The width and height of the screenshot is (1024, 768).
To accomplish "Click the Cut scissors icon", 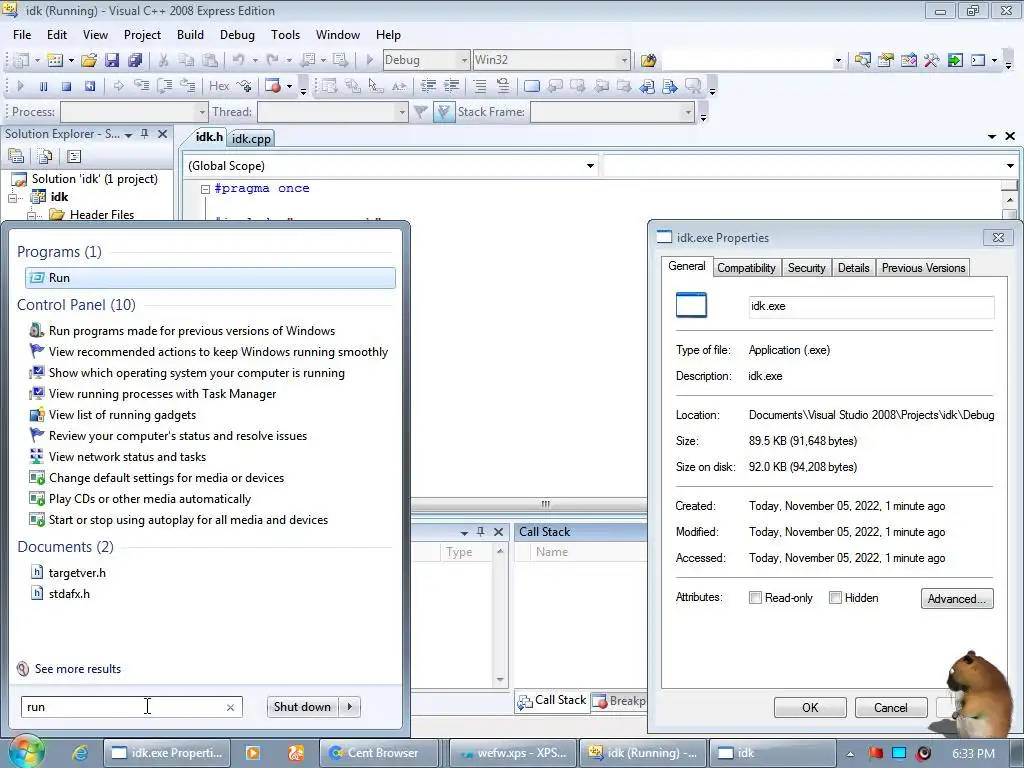I will pos(163,60).
